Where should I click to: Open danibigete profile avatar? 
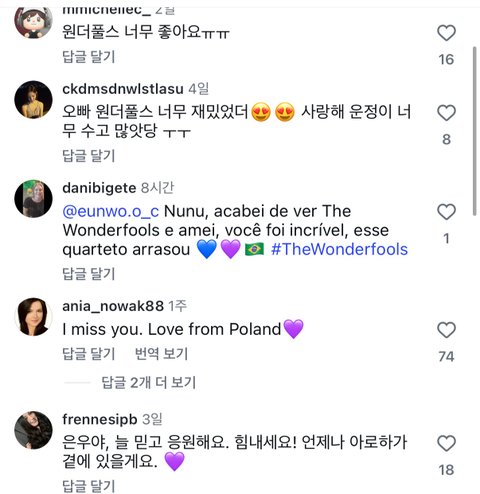pyautogui.click(x=33, y=199)
